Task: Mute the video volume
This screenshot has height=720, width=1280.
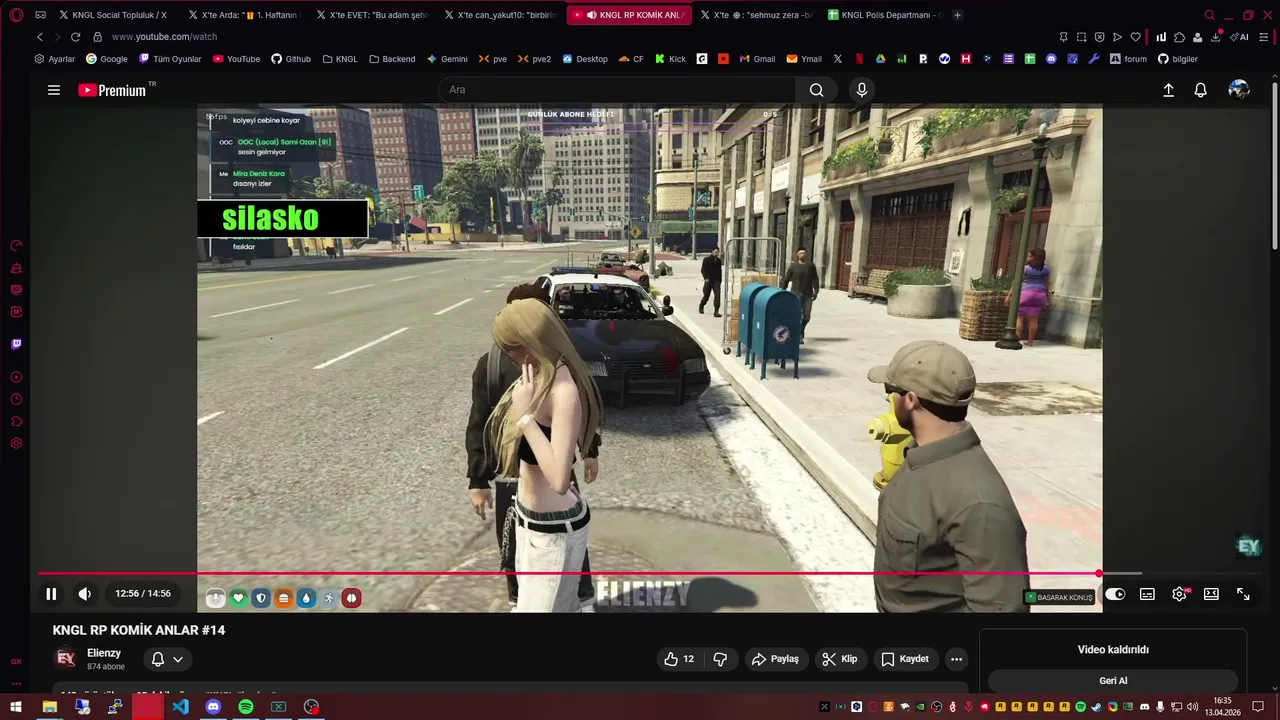Action: (85, 594)
